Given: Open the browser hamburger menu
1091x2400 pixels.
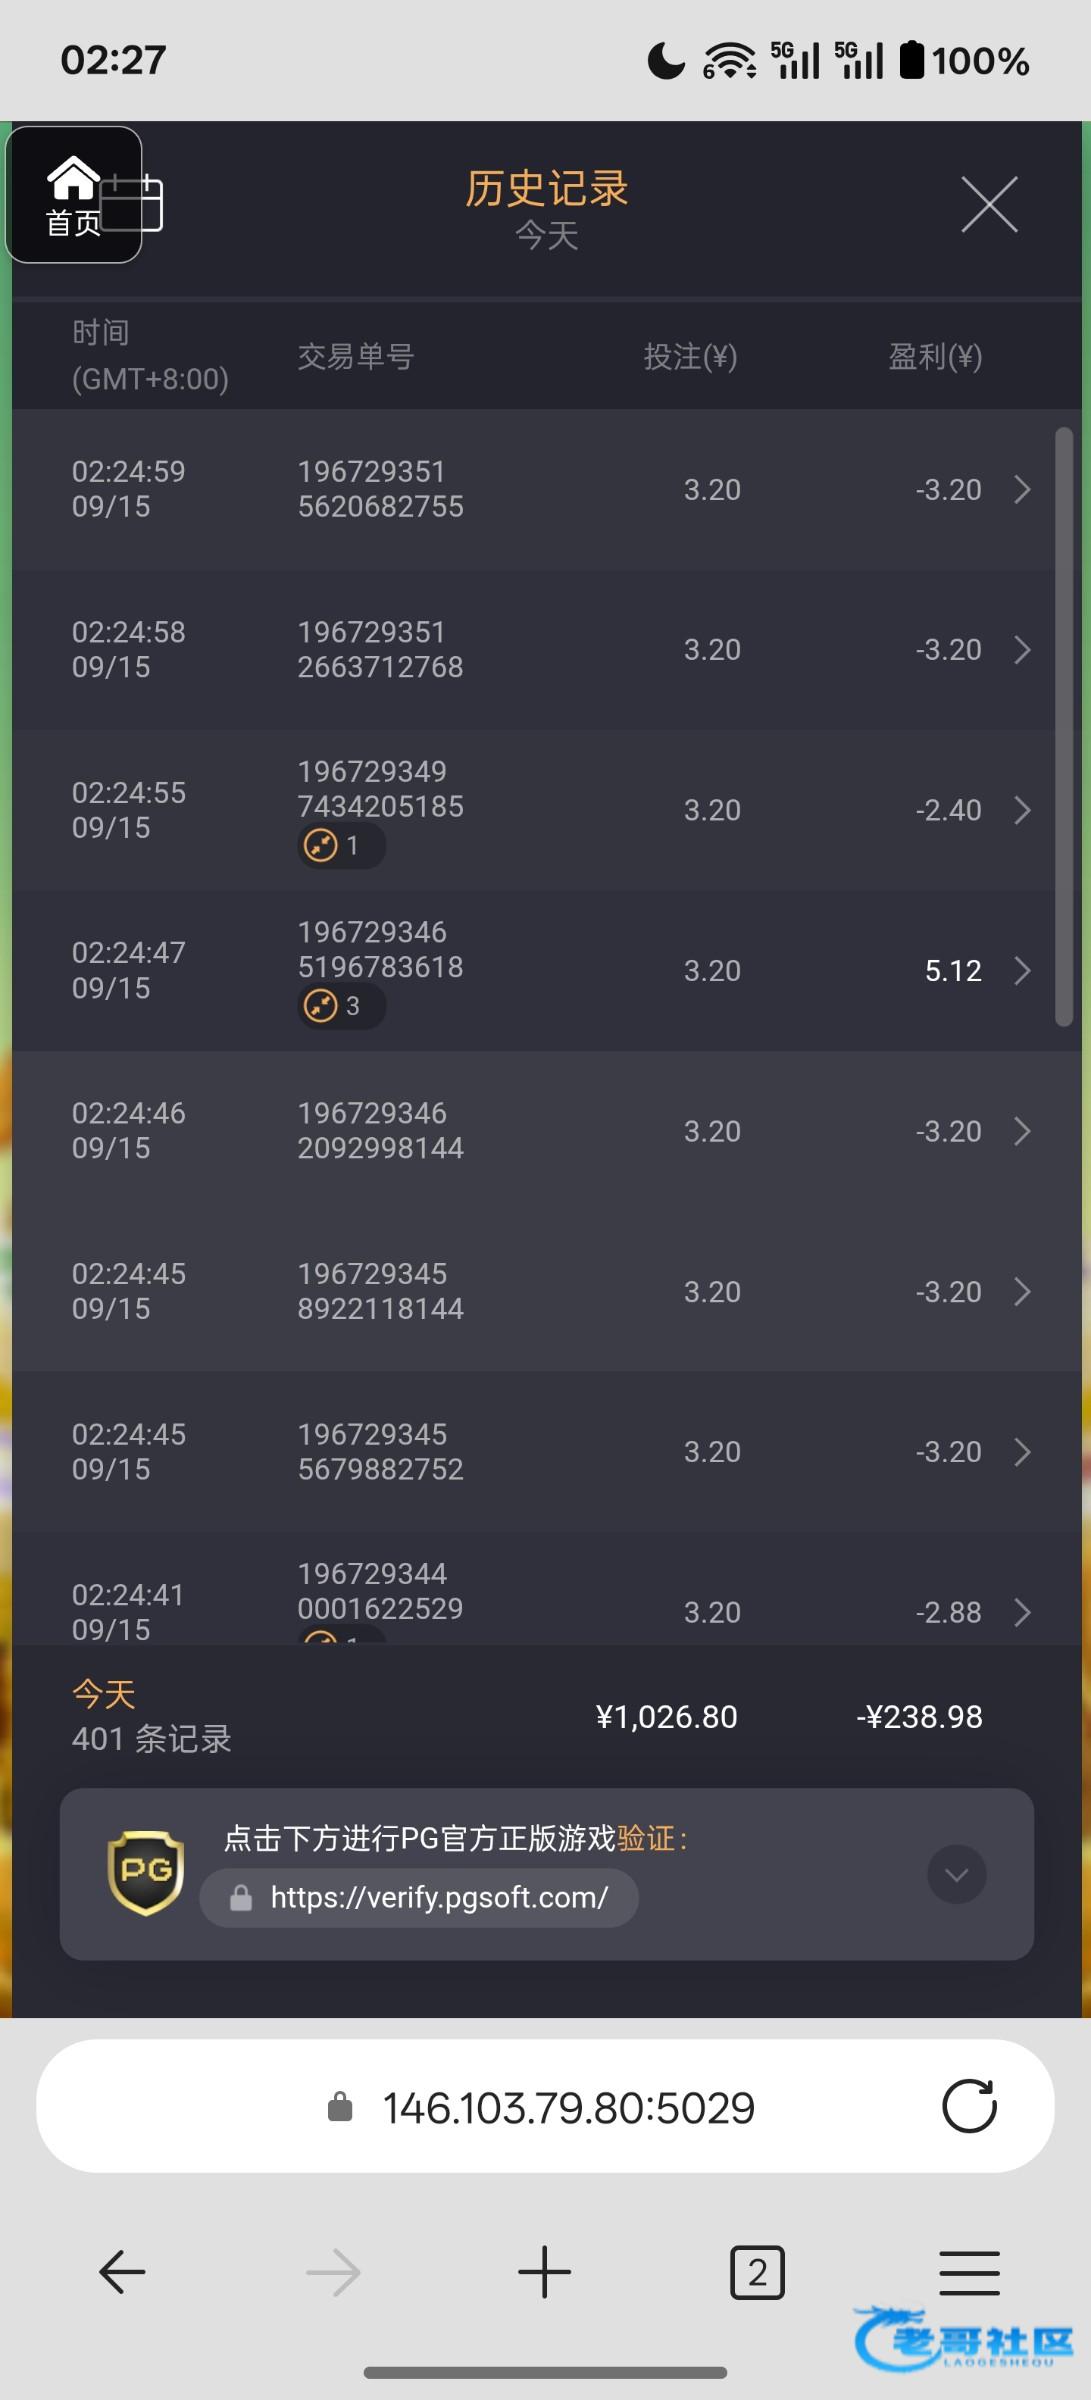Looking at the screenshot, I should pyautogui.click(x=969, y=2272).
